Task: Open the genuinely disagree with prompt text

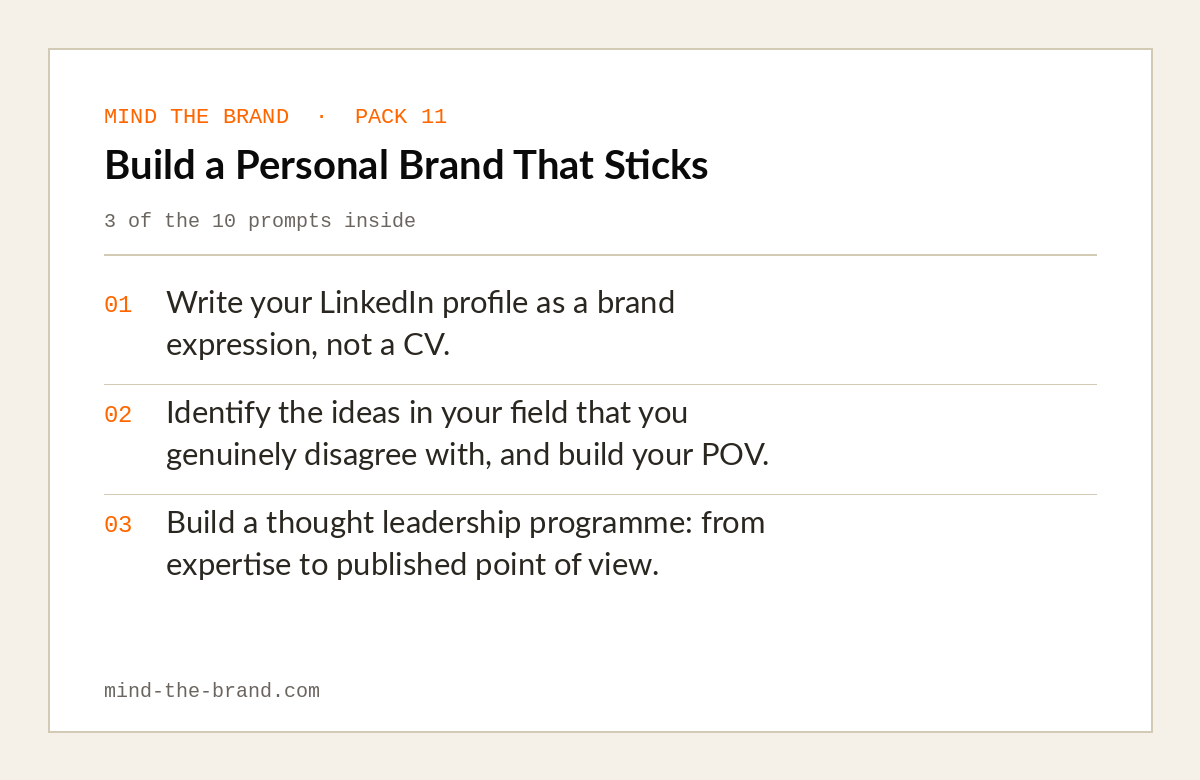Action: pyautogui.click(x=467, y=433)
